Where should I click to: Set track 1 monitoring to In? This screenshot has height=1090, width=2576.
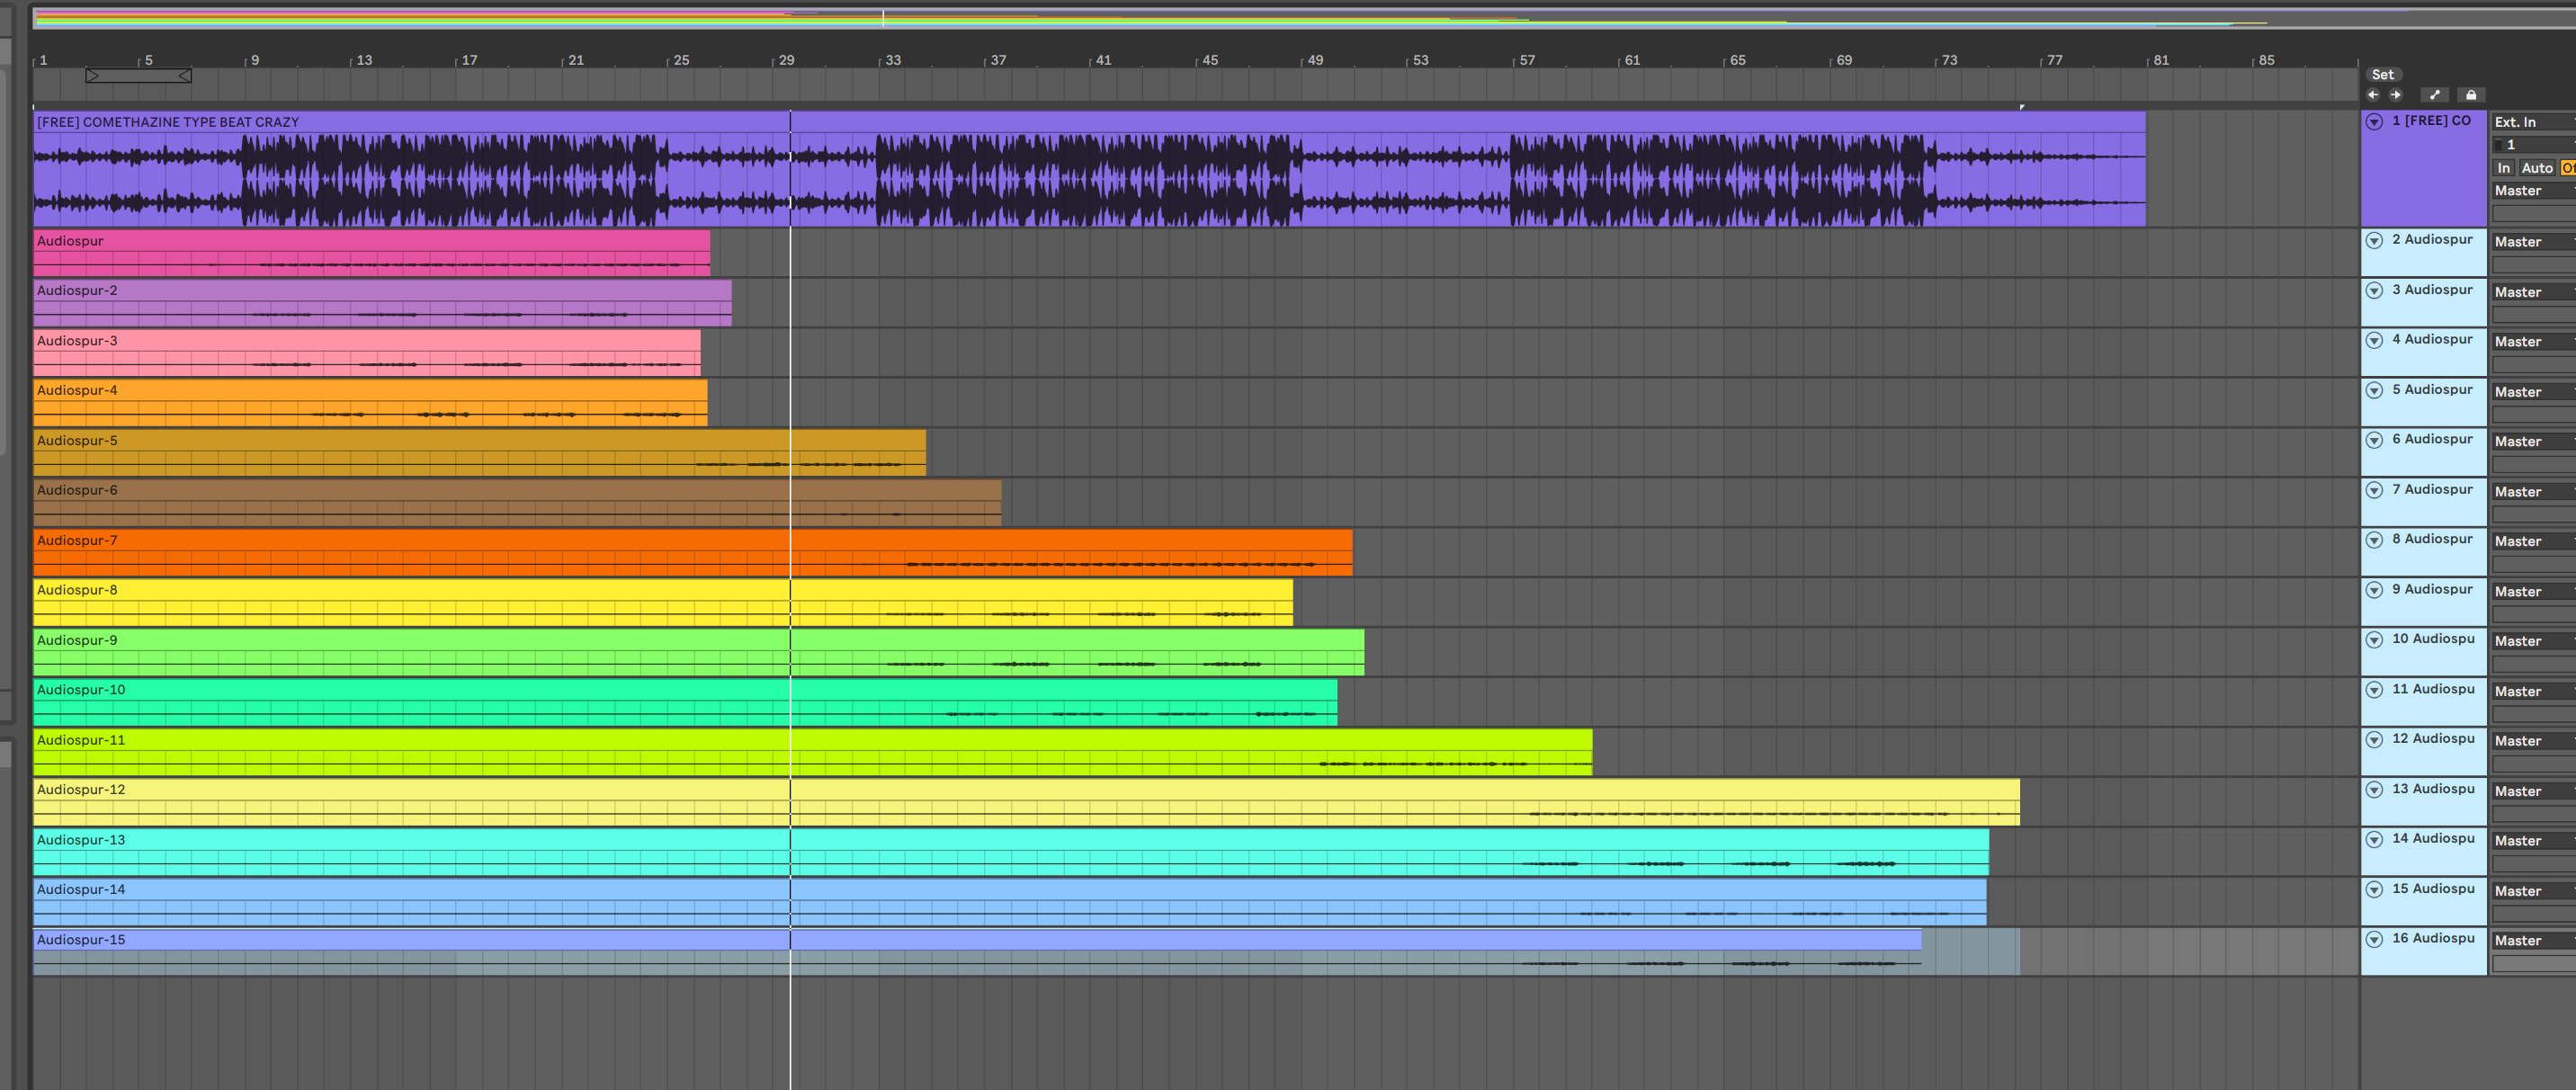tap(2503, 168)
